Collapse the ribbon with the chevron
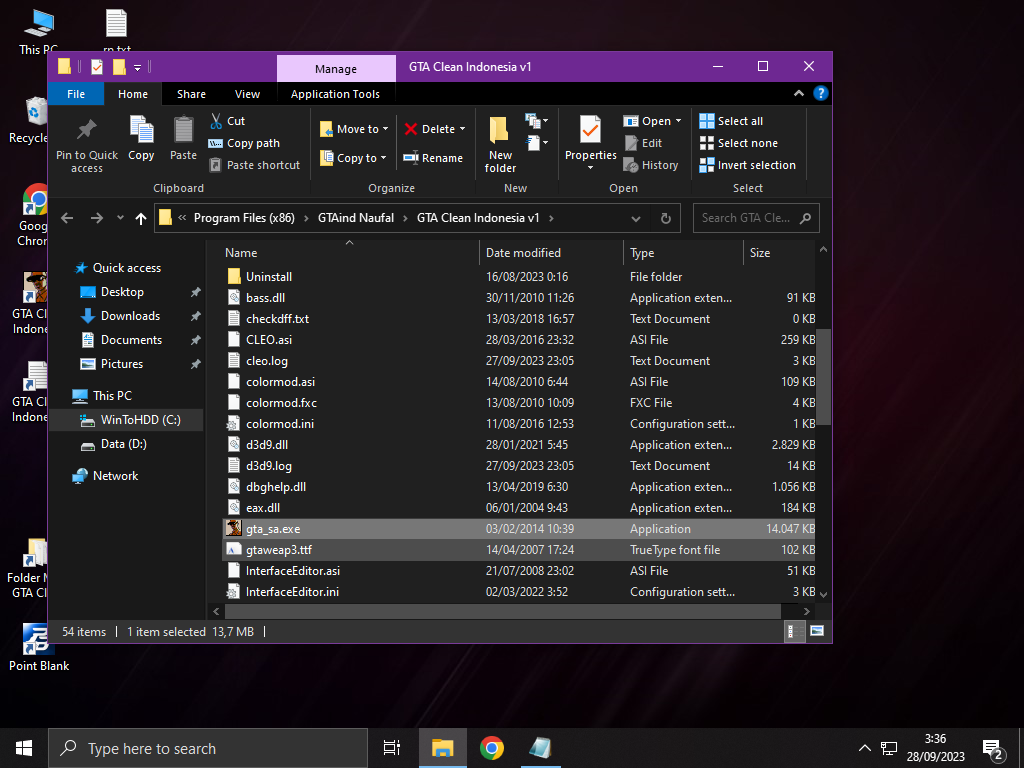Image resolution: width=1024 pixels, height=768 pixels. point(798,93)
